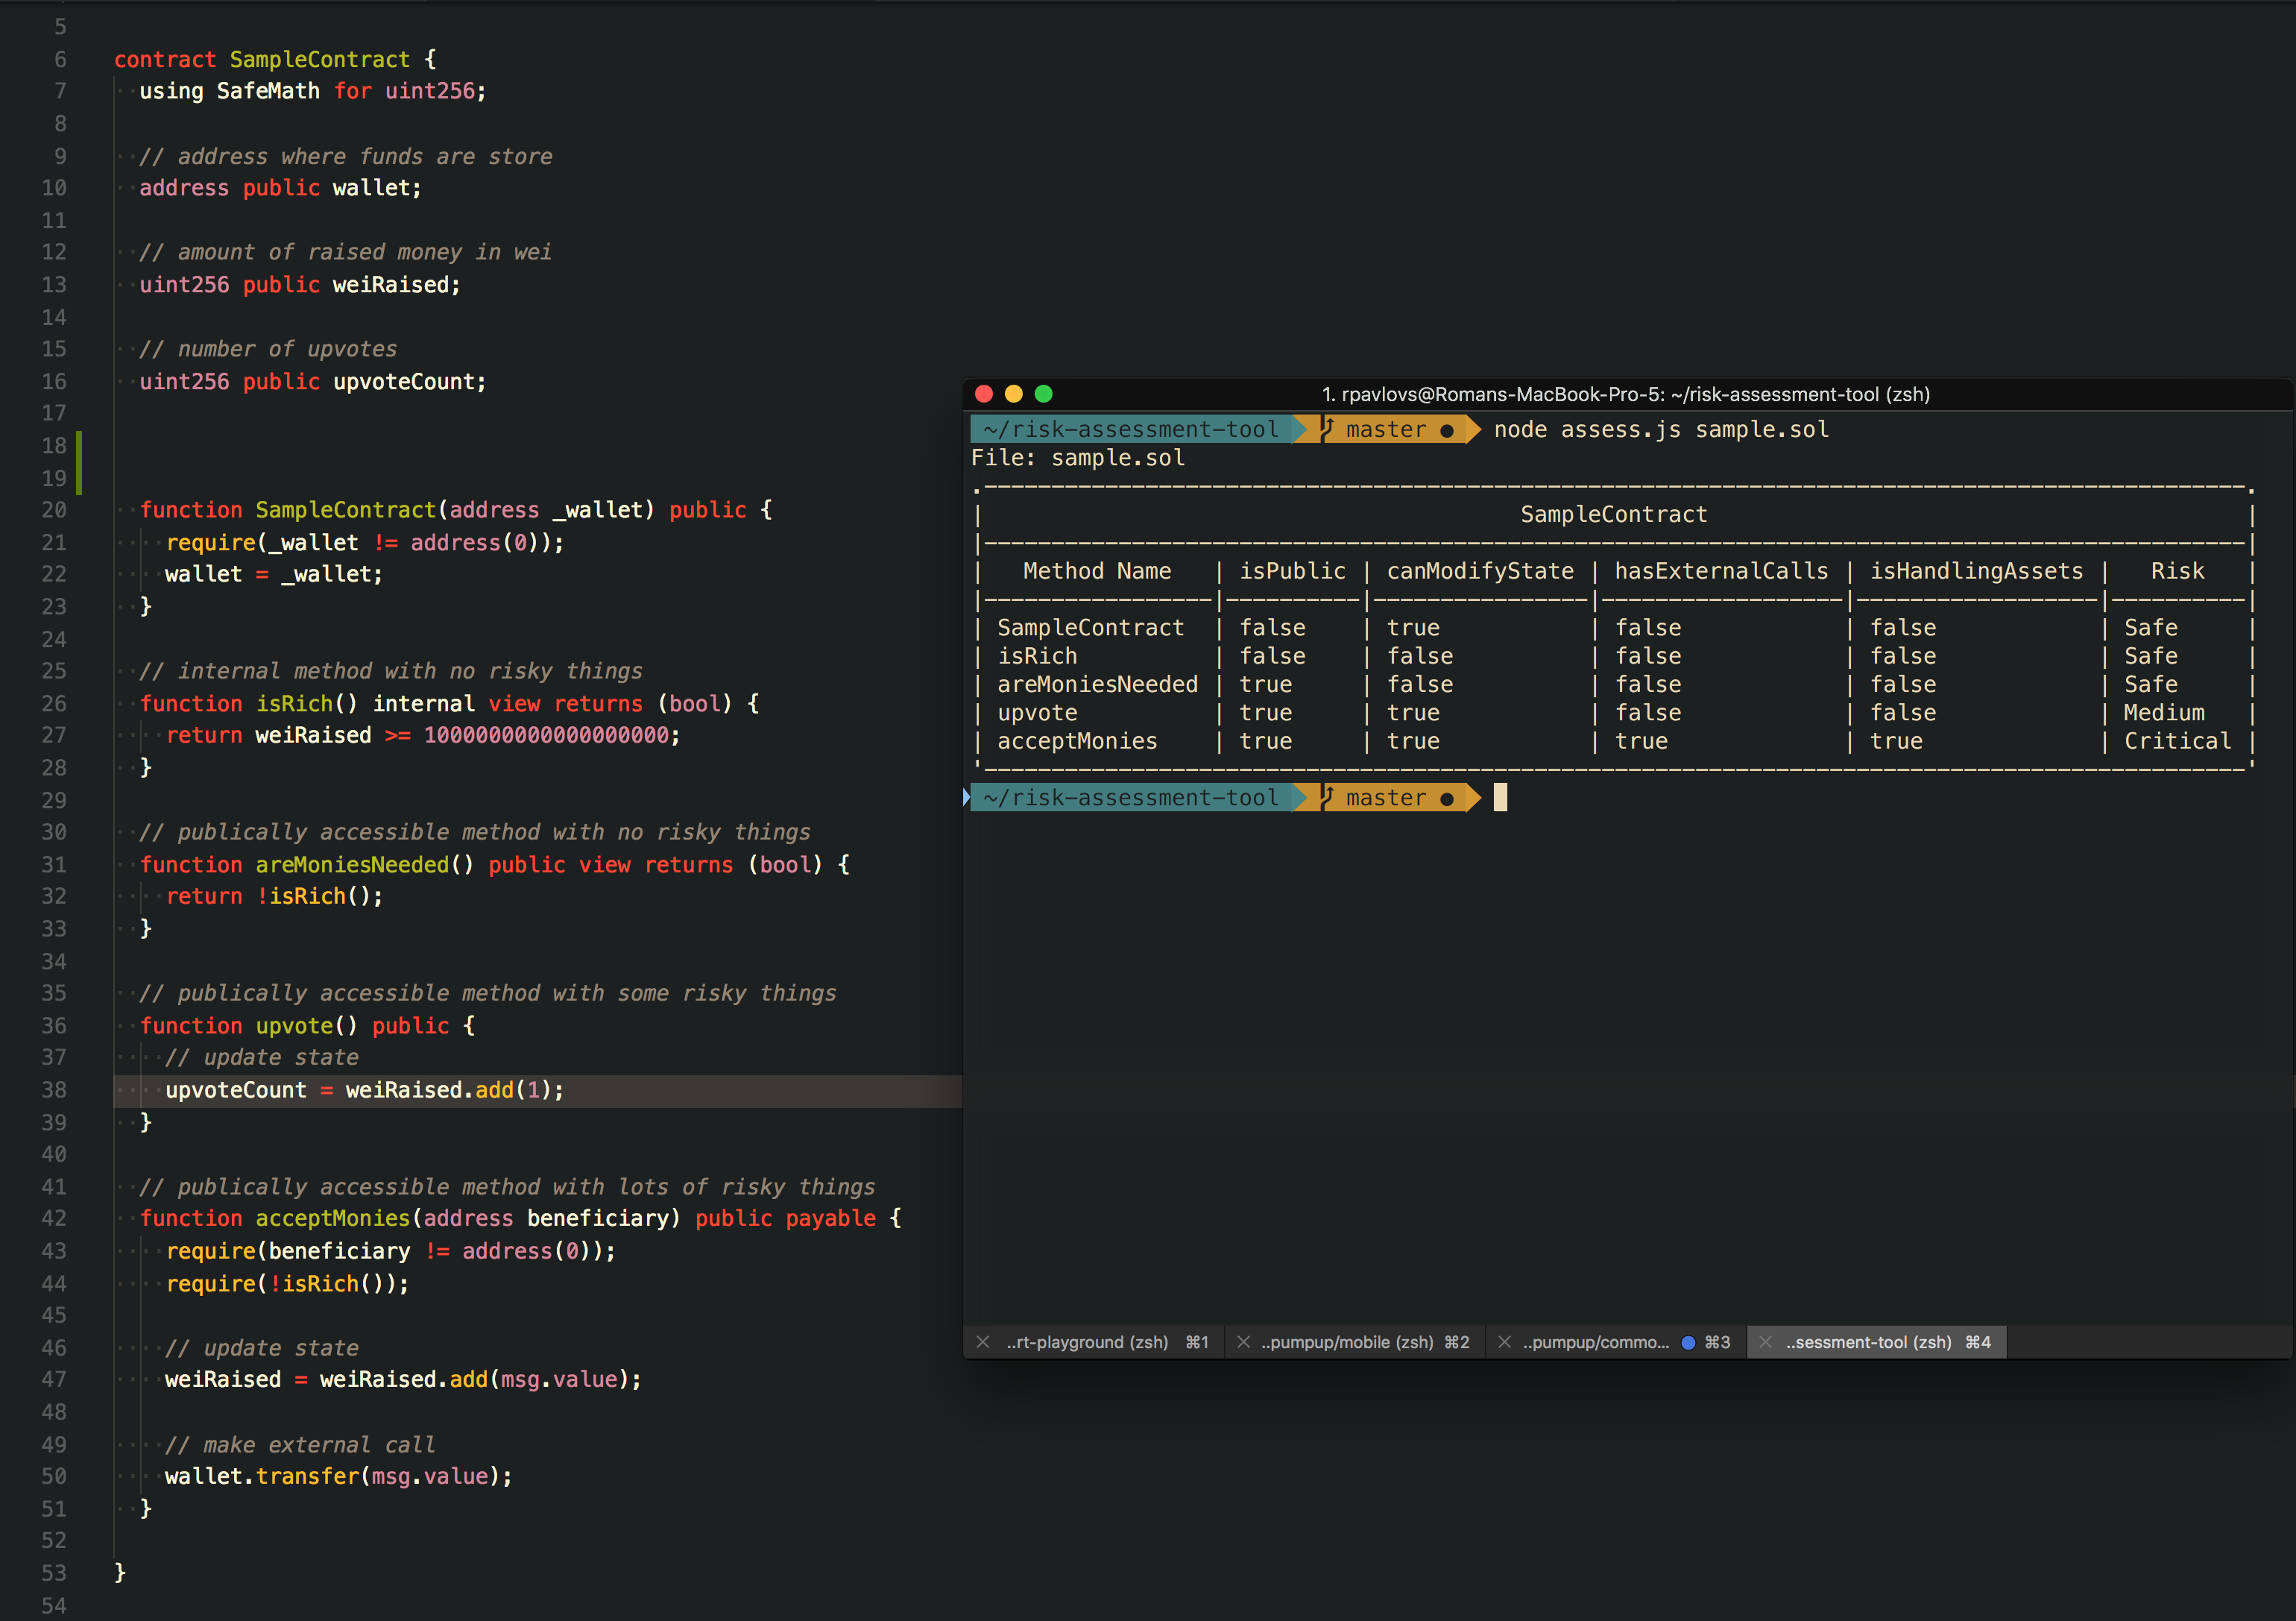Click '// number of upvotes' comment
The width and height of the screenshot is (2296, 1621).
tap(268, 349)
